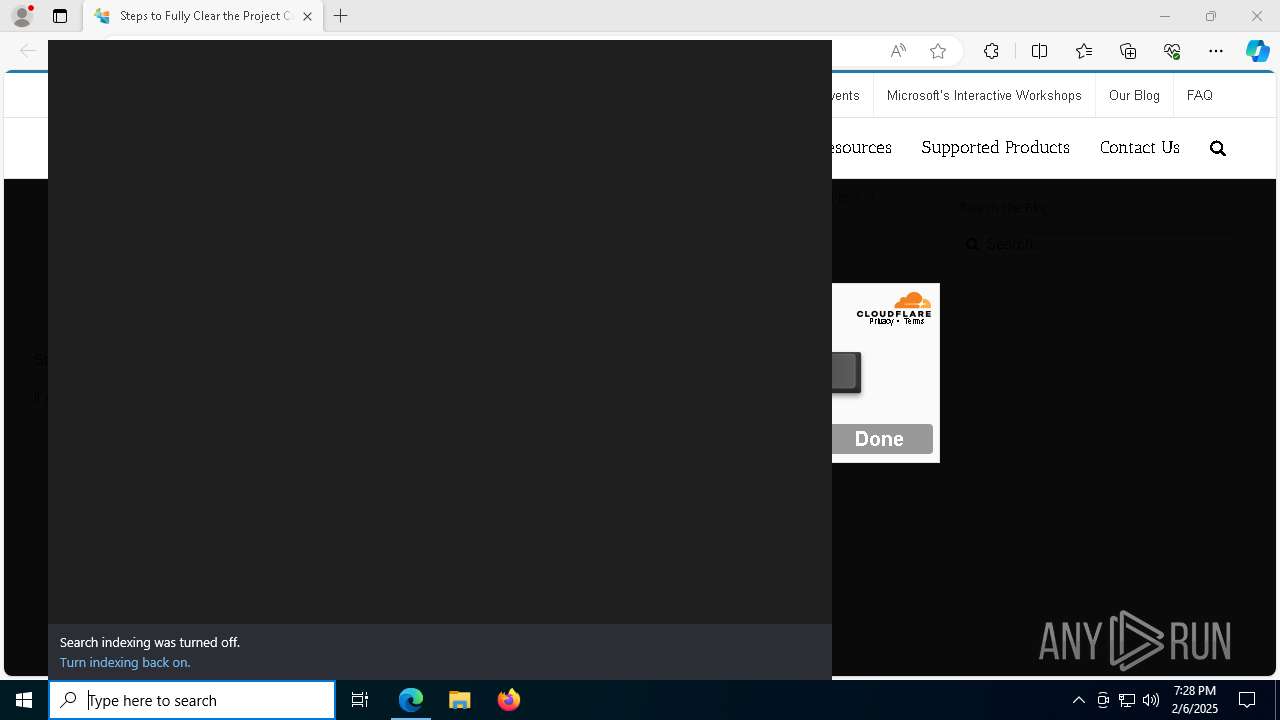Open the volume speaker tray icon
Viewport: 1280px width, 720px height.
(1151, 700)
